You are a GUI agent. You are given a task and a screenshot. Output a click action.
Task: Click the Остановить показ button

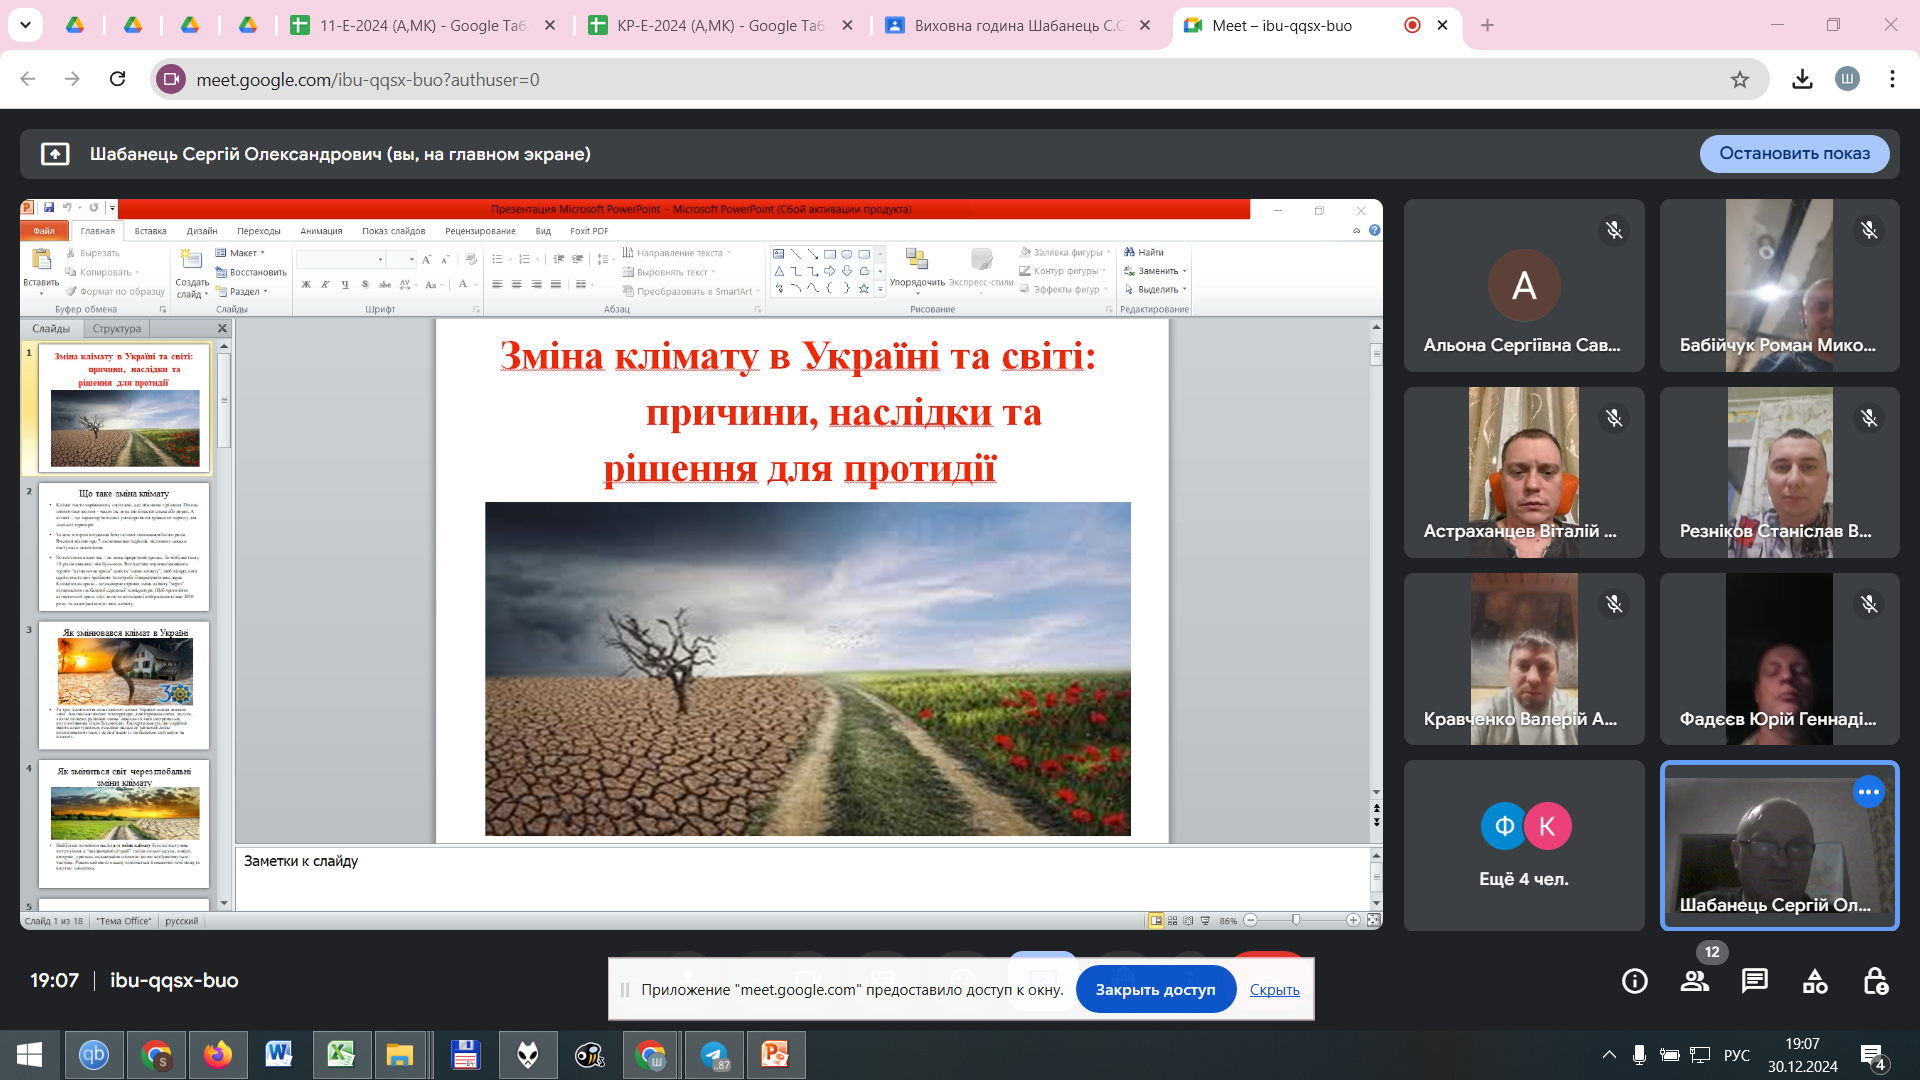pyautogui.click(x=1794, y=154)
